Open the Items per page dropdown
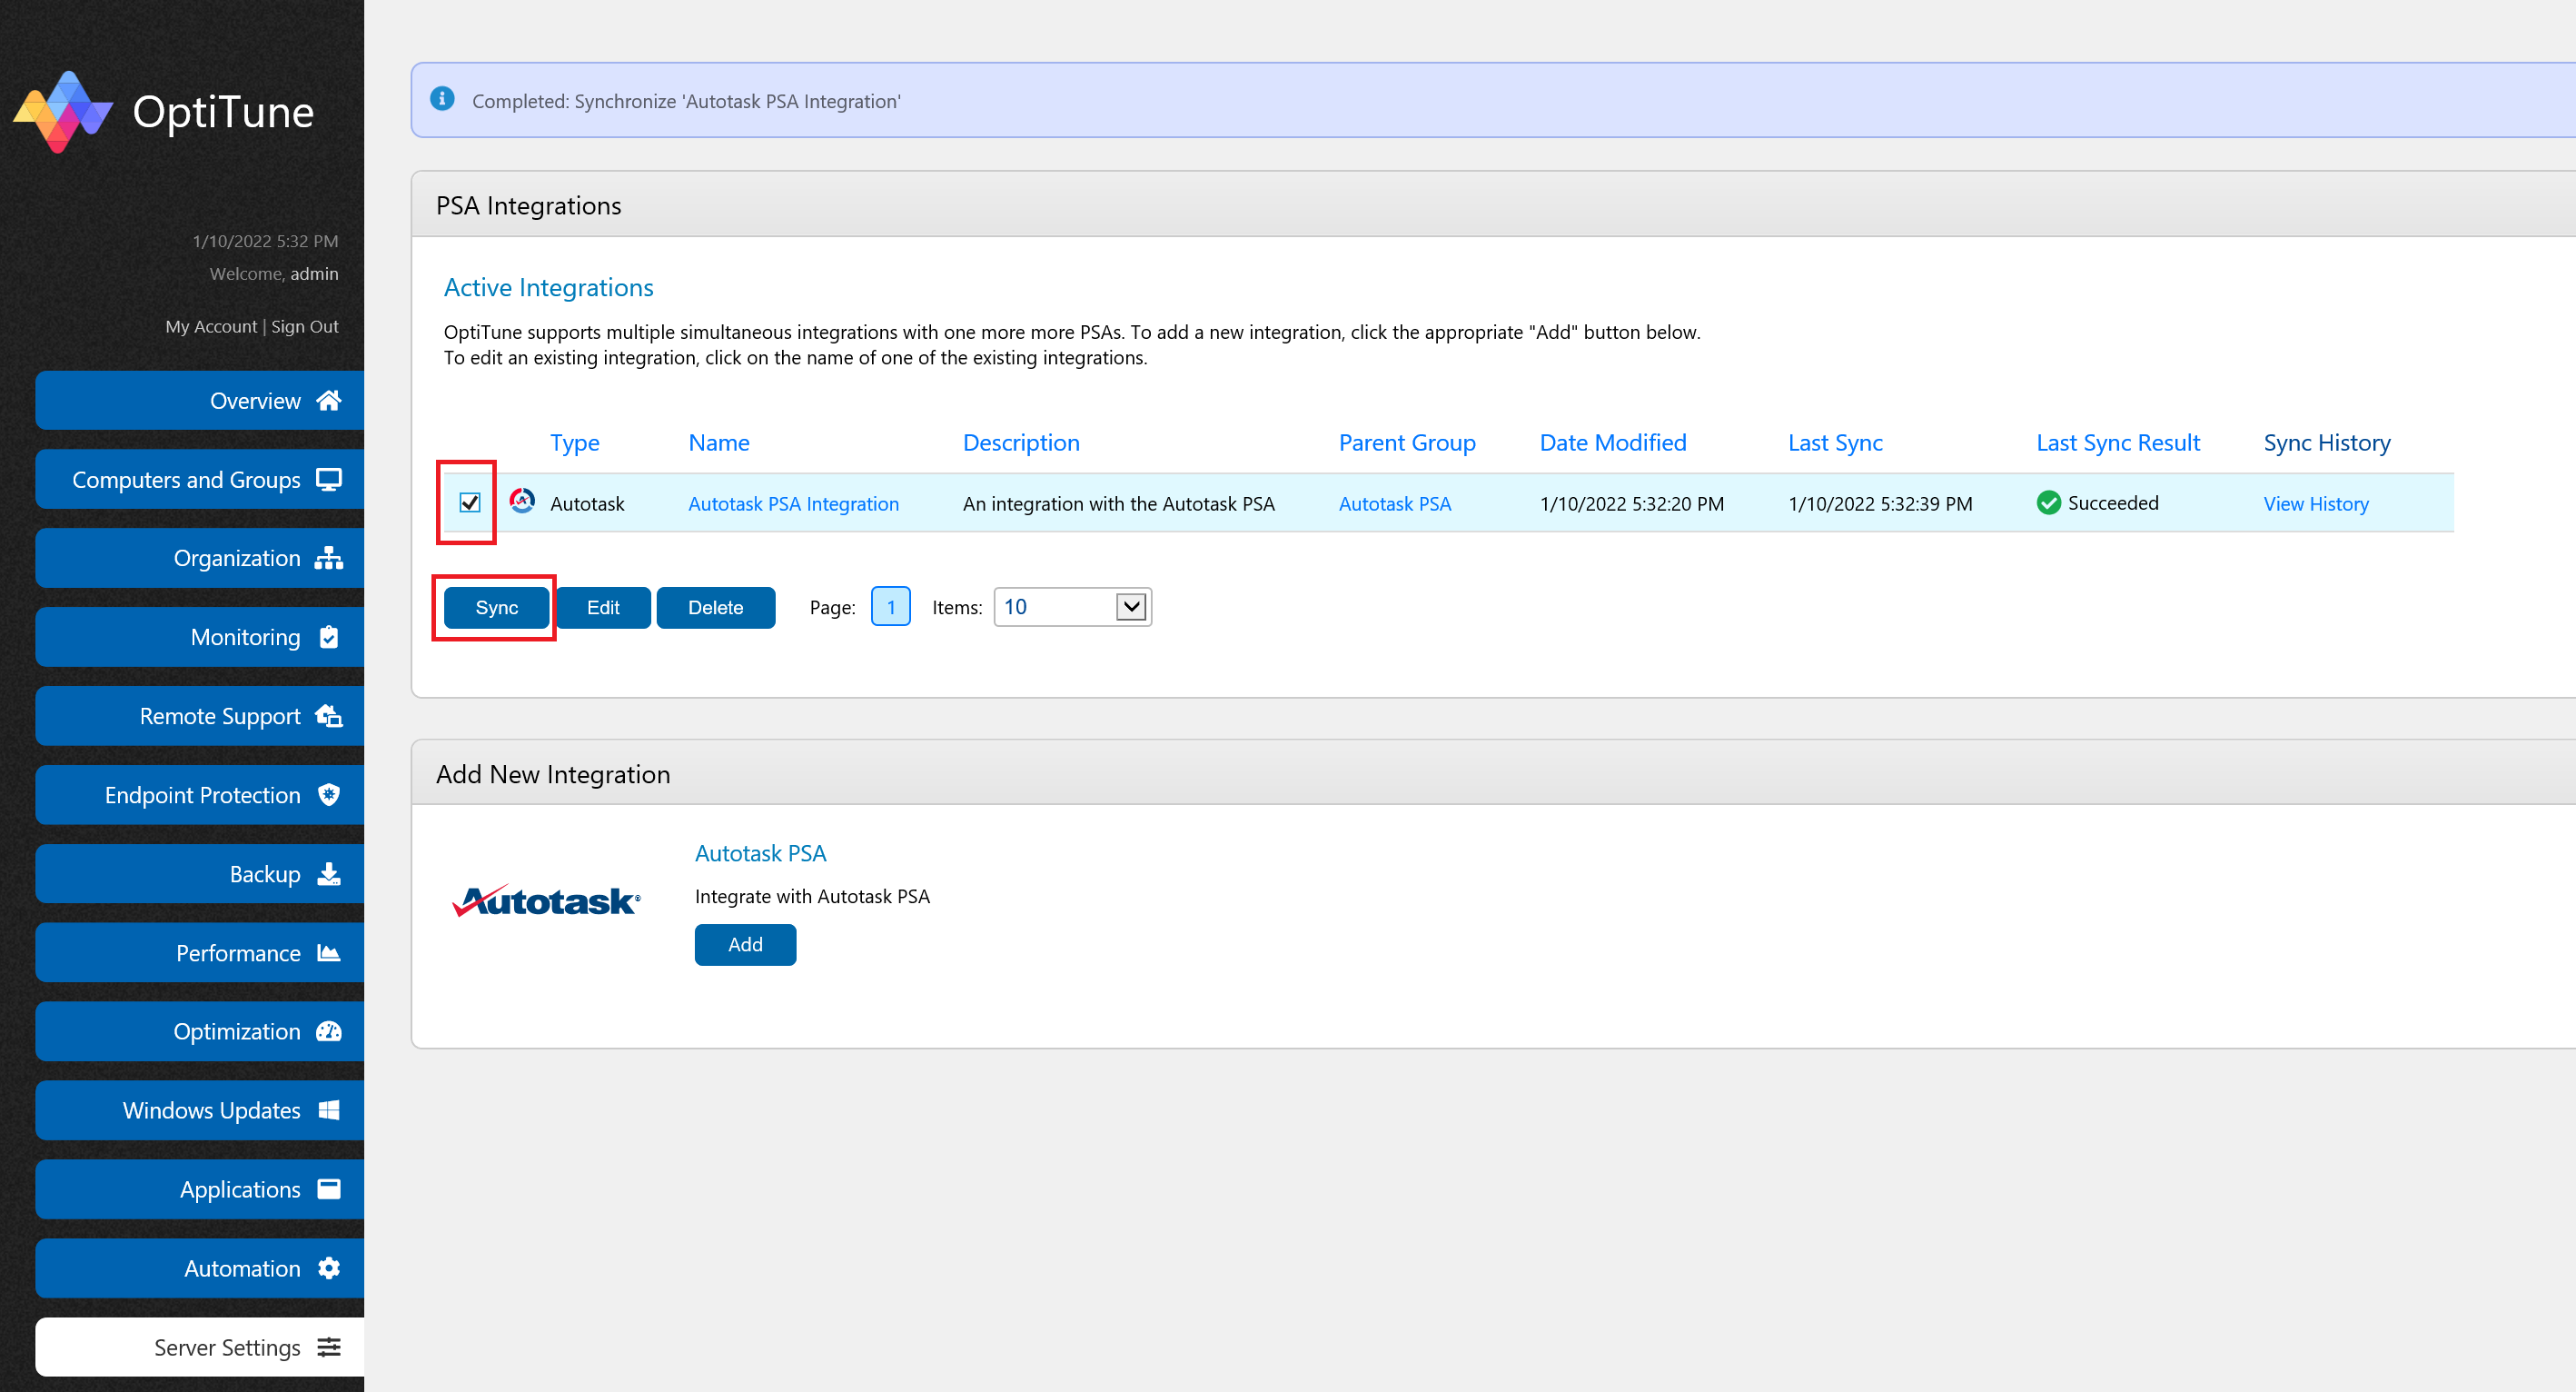Image resolution: width=2576 pixels, height=1392 pixels. point(1072,607)
